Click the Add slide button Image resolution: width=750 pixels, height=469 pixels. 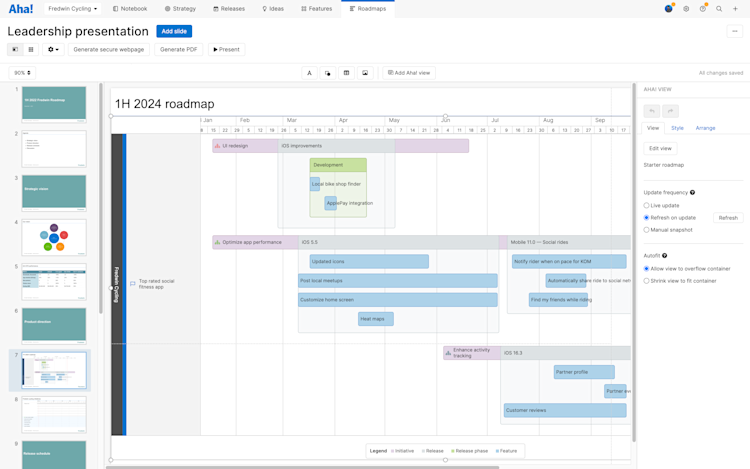point(174,31)
